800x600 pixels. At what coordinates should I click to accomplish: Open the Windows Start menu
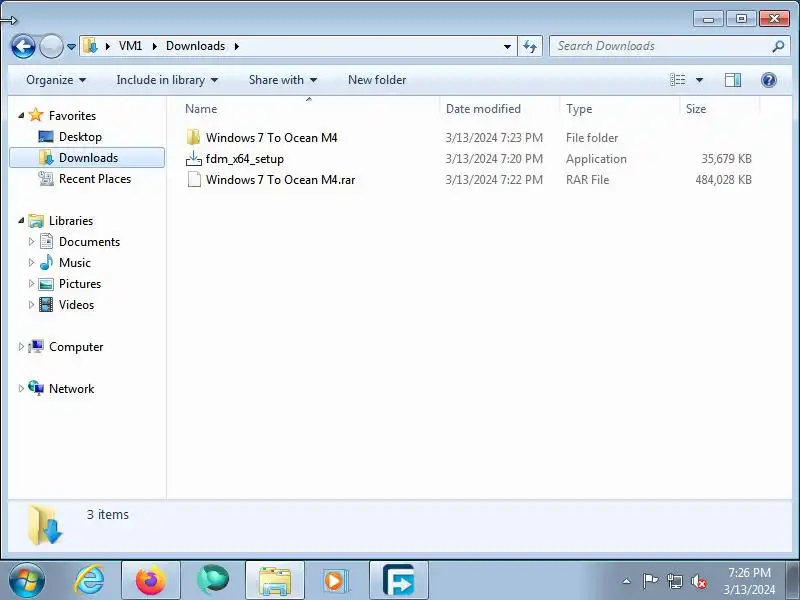27,580
